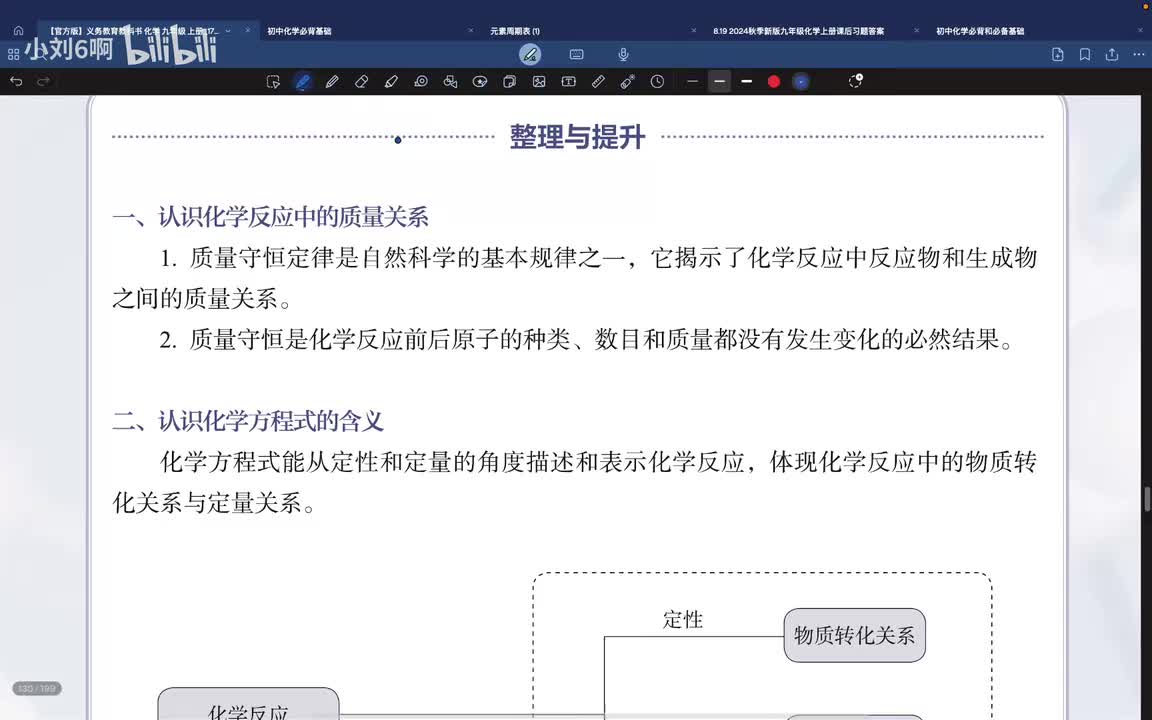Image resolution: width=1152 pixels, height=720 pixels.
Task: Select the ruler tool
Action: [x=598, y=82]
